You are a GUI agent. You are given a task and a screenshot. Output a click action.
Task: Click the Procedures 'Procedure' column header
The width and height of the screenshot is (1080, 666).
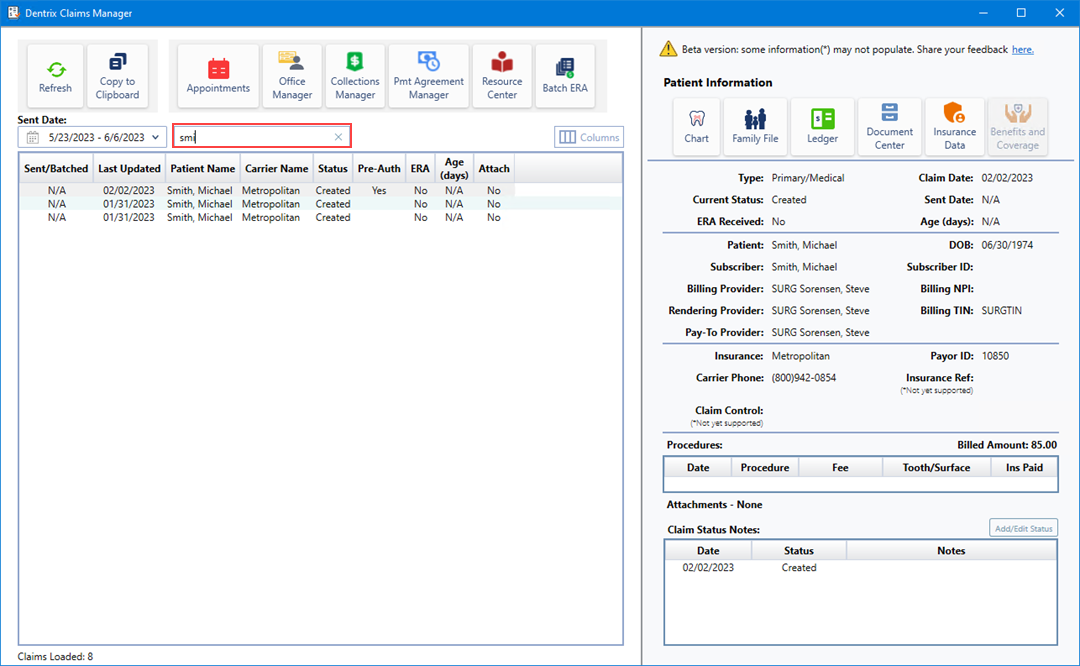coord(765,467)
